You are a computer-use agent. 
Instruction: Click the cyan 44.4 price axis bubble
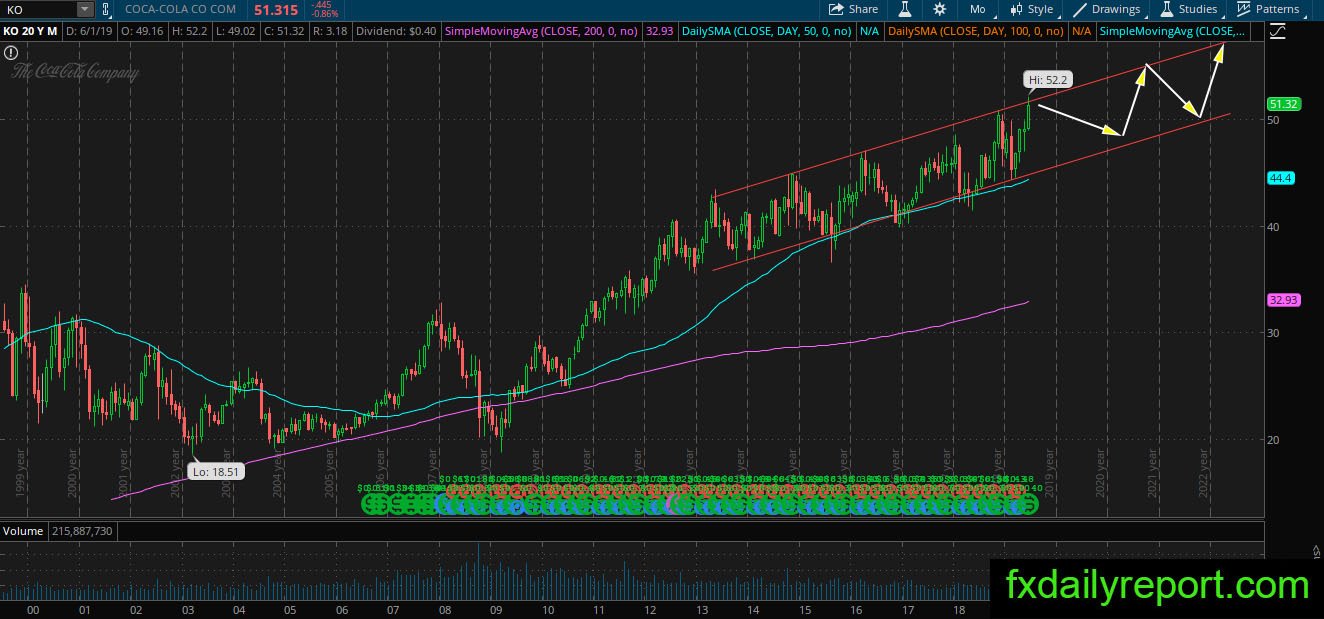click(1281, 177)
